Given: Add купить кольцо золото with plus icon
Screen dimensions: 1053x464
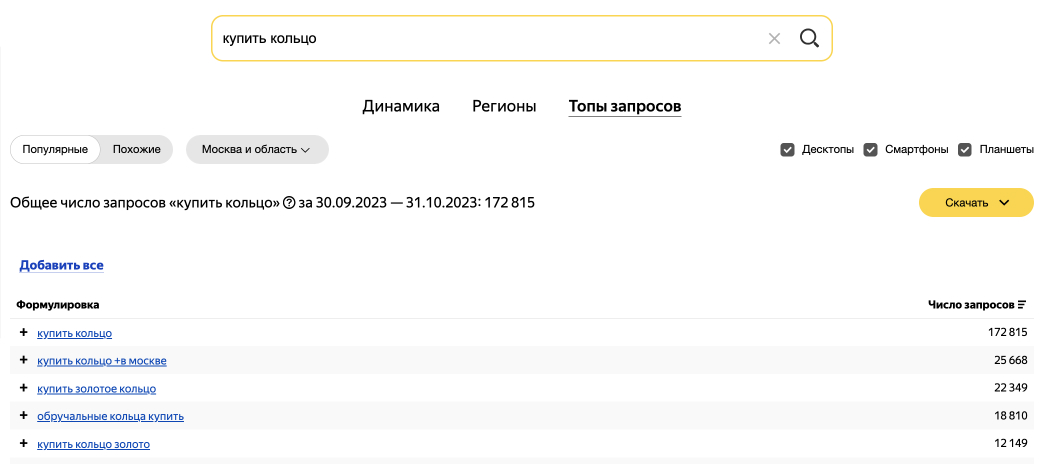Looking at the screenshot, I should (24, 444).
